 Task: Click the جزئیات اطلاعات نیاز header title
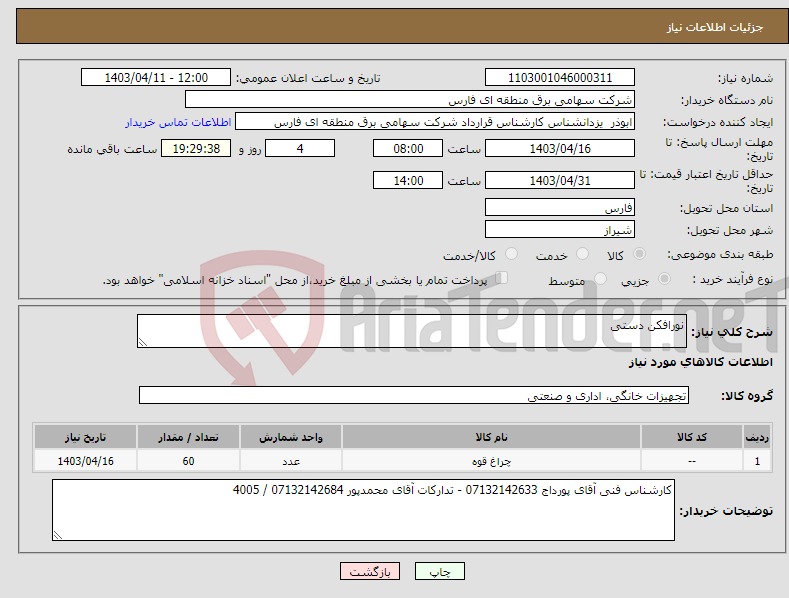715,27
